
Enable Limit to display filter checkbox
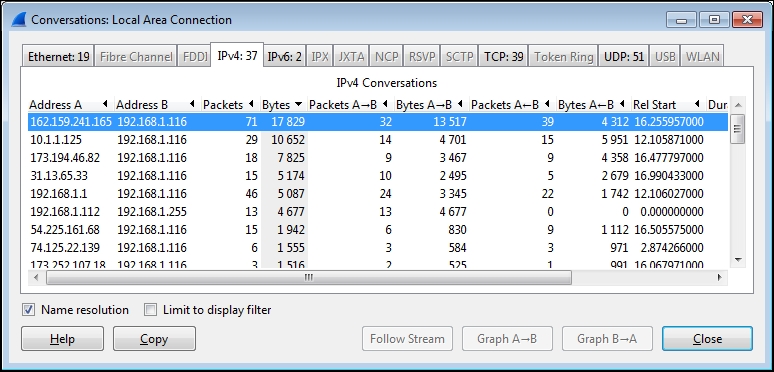[150, 310]
